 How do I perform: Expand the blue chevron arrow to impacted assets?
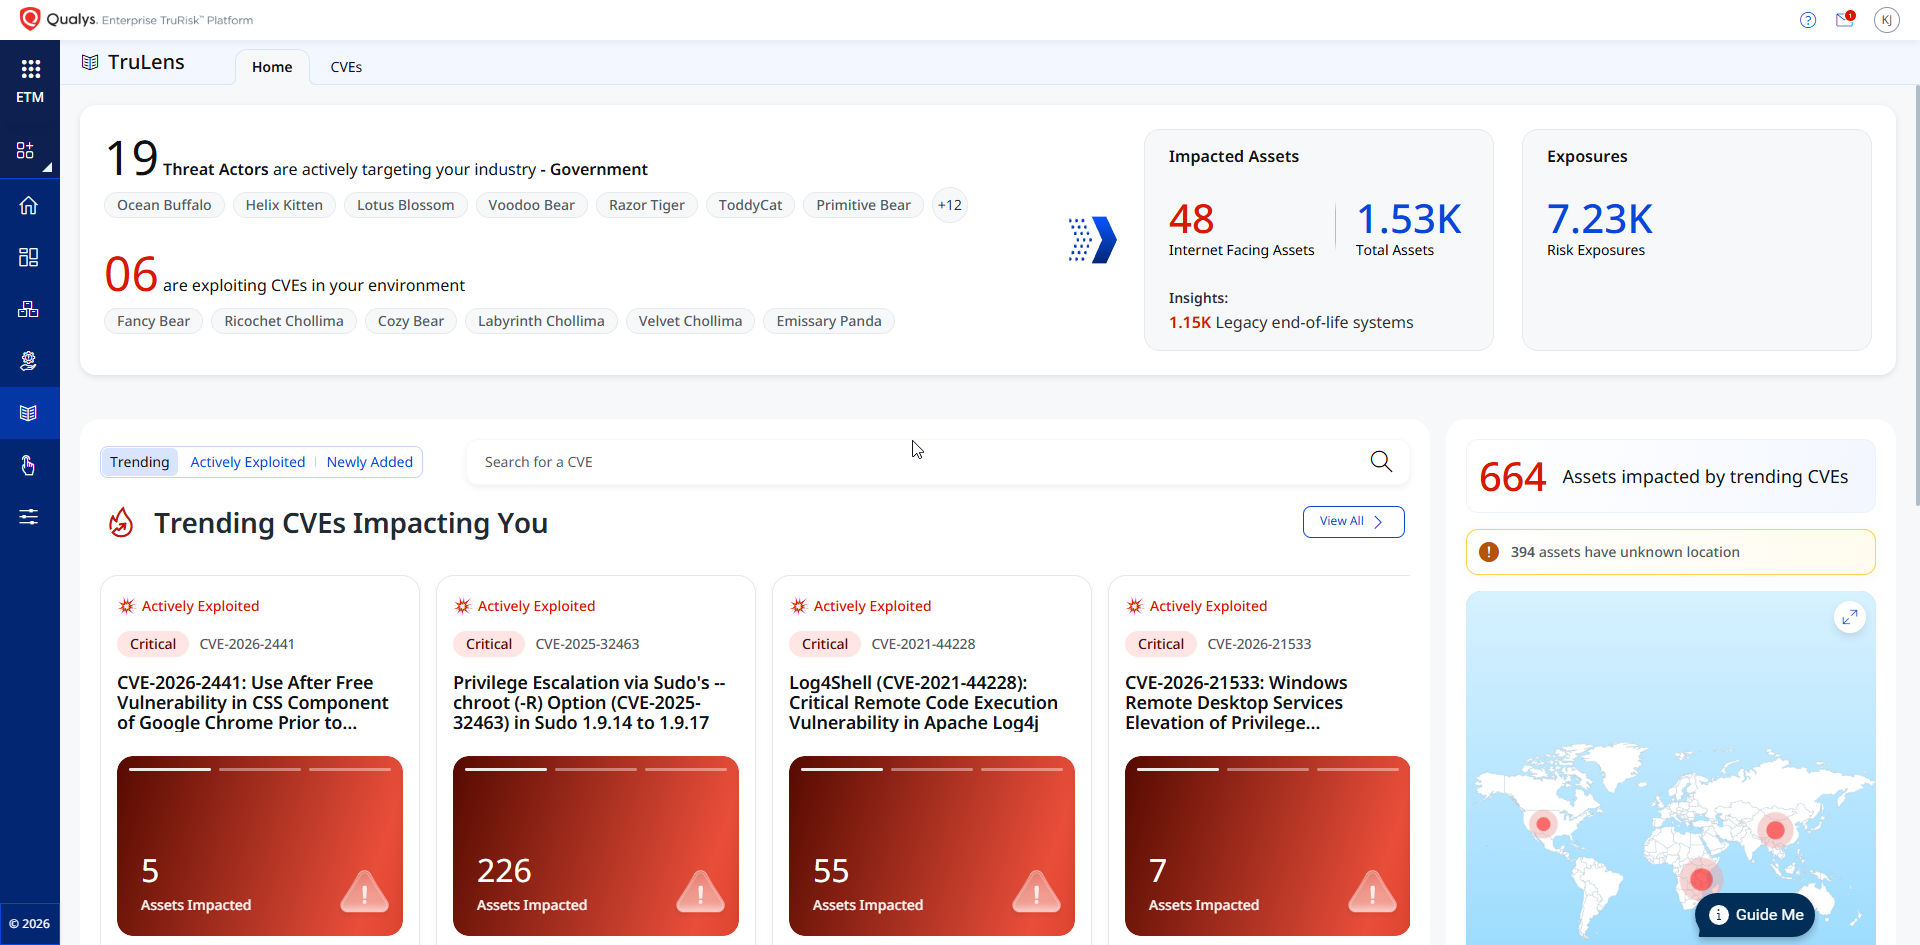tap(1092, 240)
